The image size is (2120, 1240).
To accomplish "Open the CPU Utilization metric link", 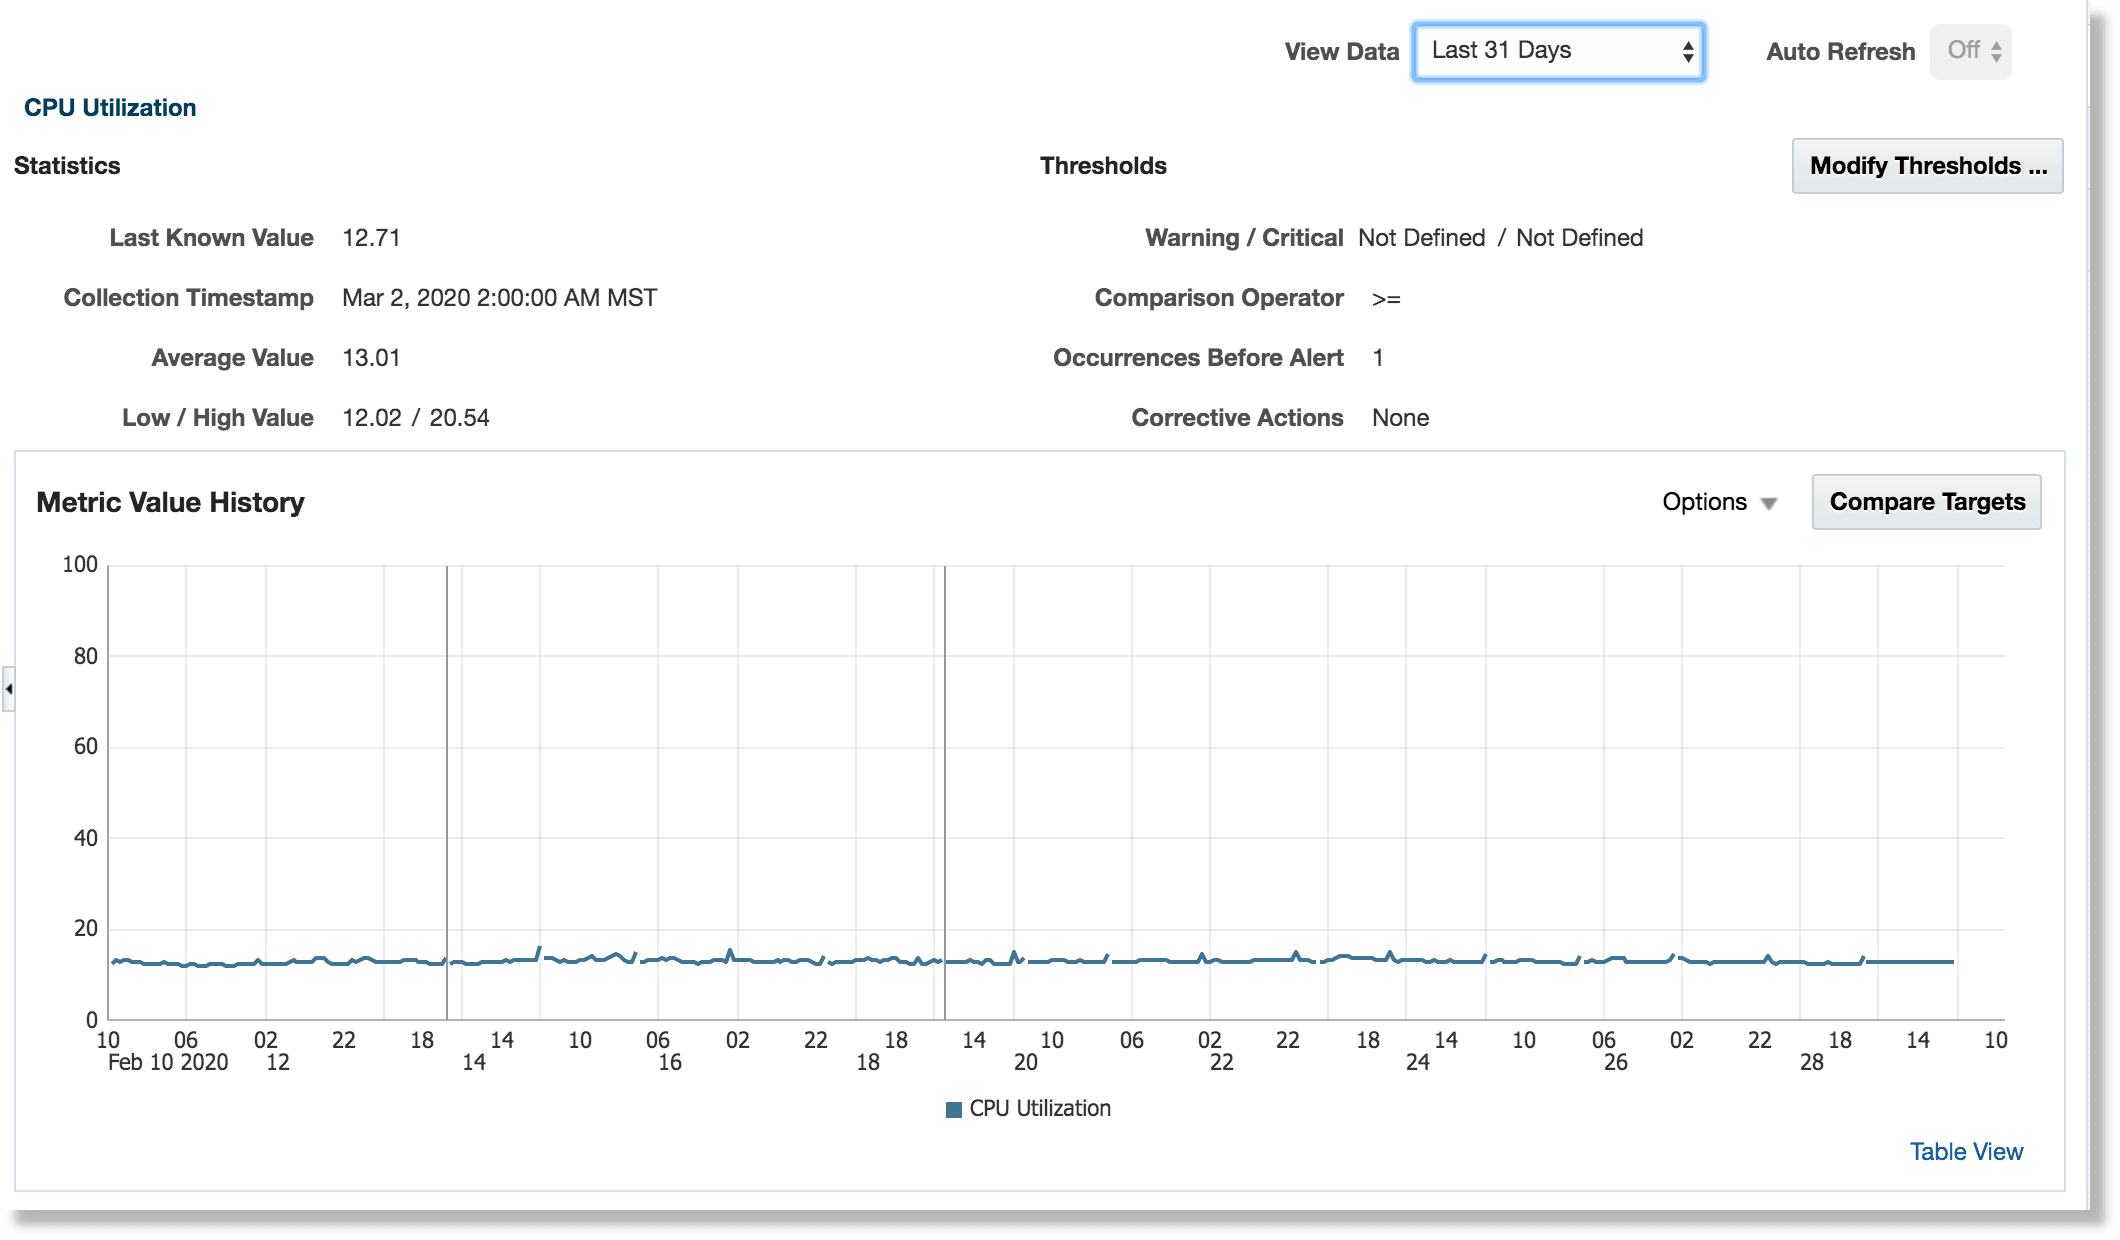I will [x=111, y=108].
